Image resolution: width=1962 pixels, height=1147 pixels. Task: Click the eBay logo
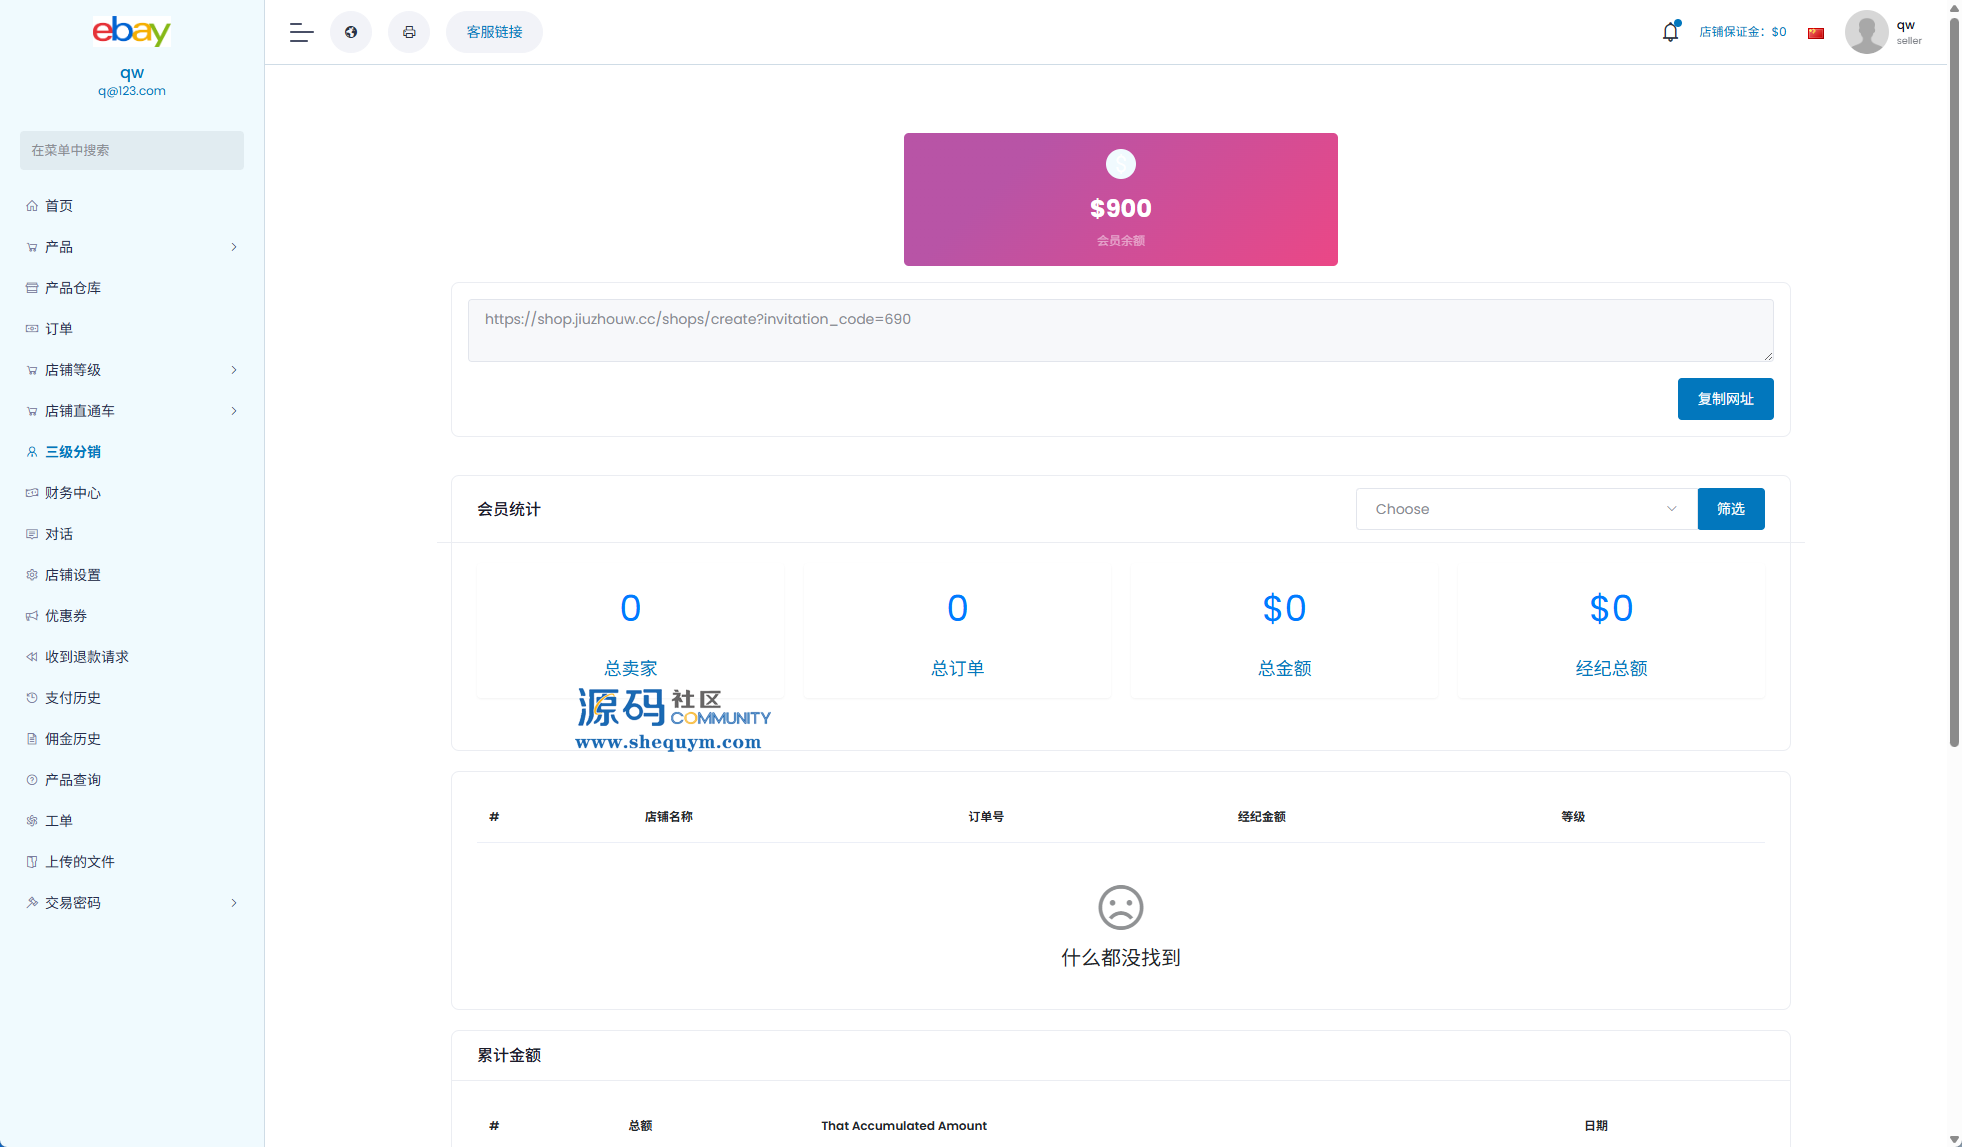coord(132,31)
